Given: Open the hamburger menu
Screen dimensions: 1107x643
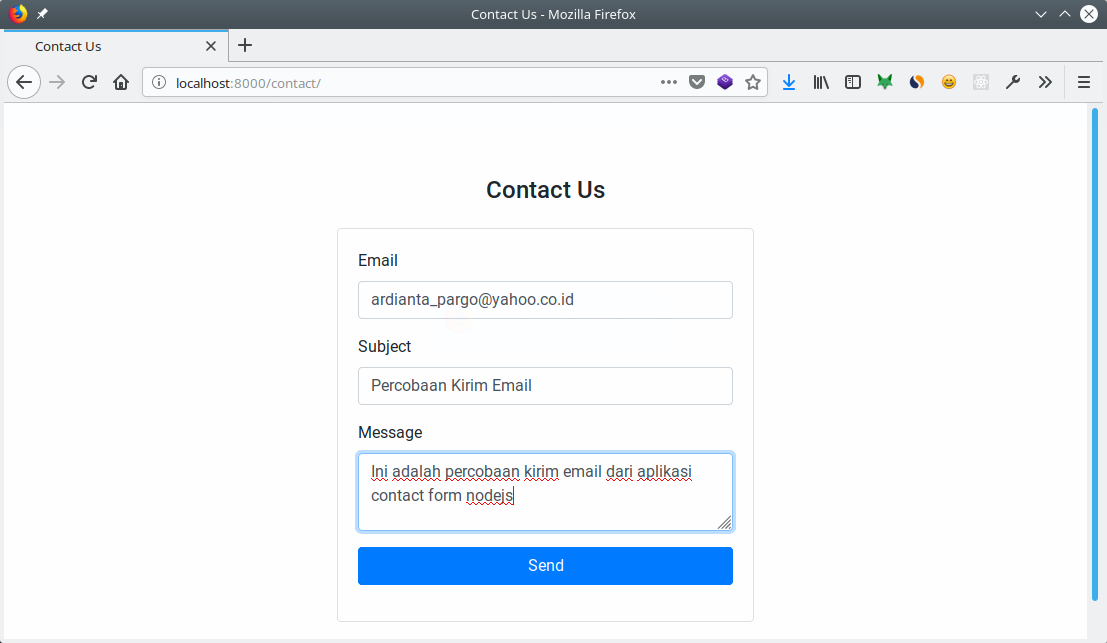Looking at the screenshot, I should point(1084,82).
